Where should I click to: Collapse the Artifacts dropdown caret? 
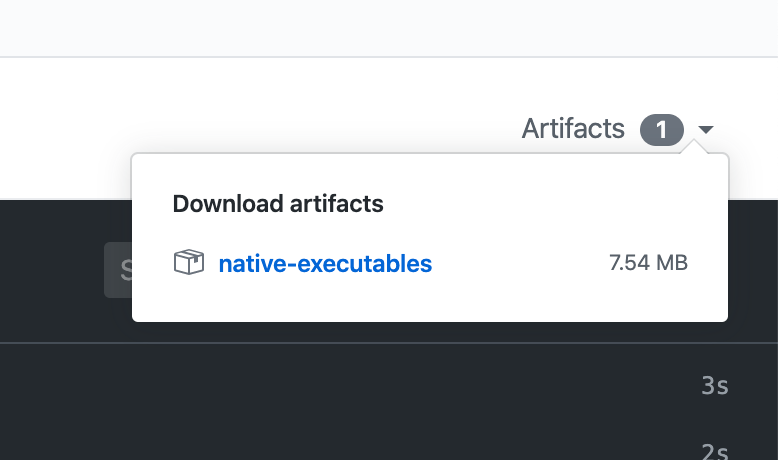click(706, 130)
